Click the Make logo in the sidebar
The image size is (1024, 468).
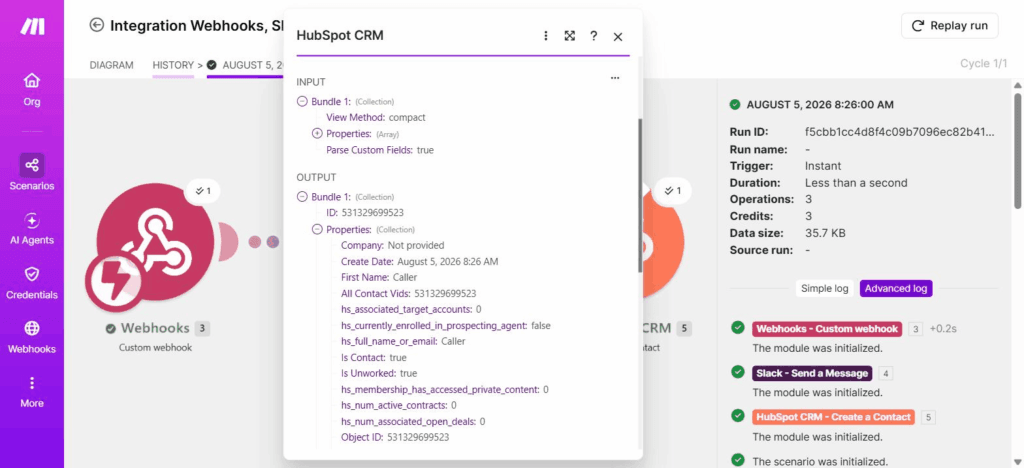(32, 26)
